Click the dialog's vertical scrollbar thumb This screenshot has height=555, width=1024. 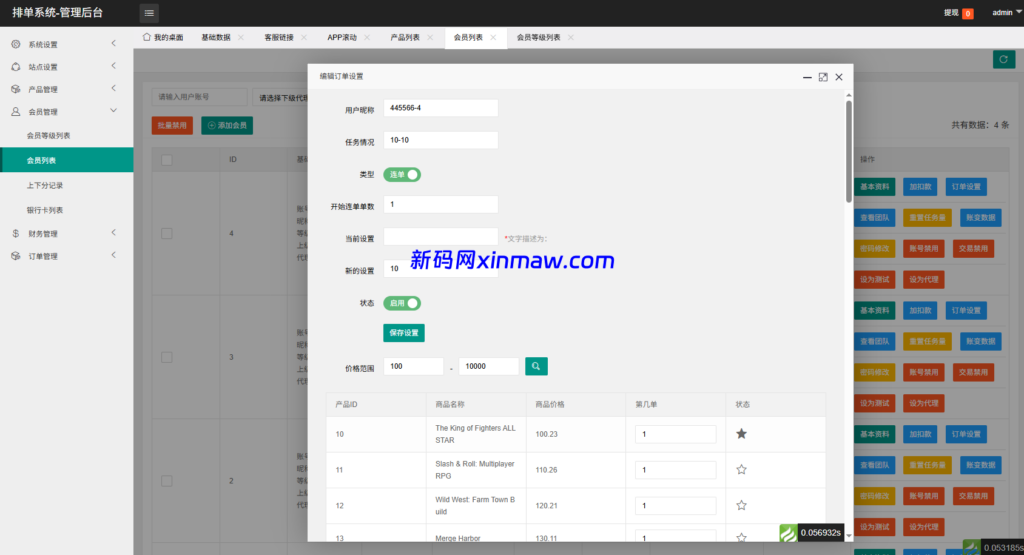848,151
